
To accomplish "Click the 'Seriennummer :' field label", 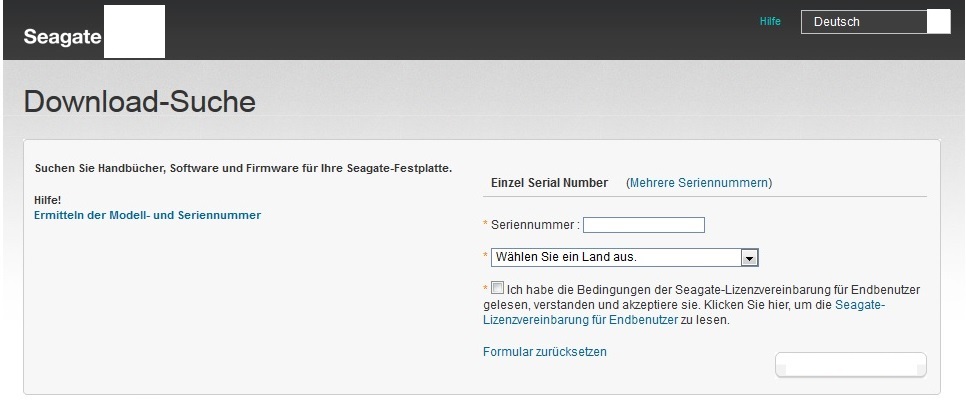I will [x=535, y=225].
